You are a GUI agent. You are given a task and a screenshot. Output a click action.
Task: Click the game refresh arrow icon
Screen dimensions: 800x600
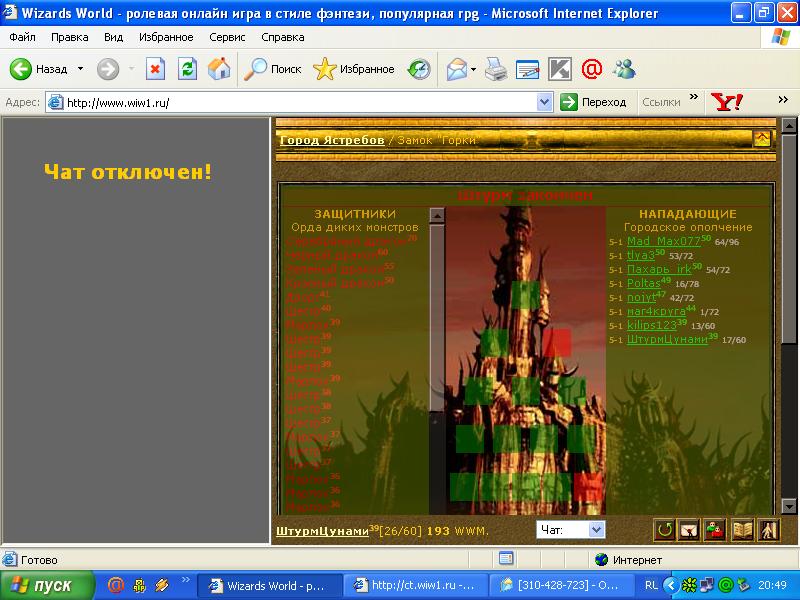coord(664,530)
